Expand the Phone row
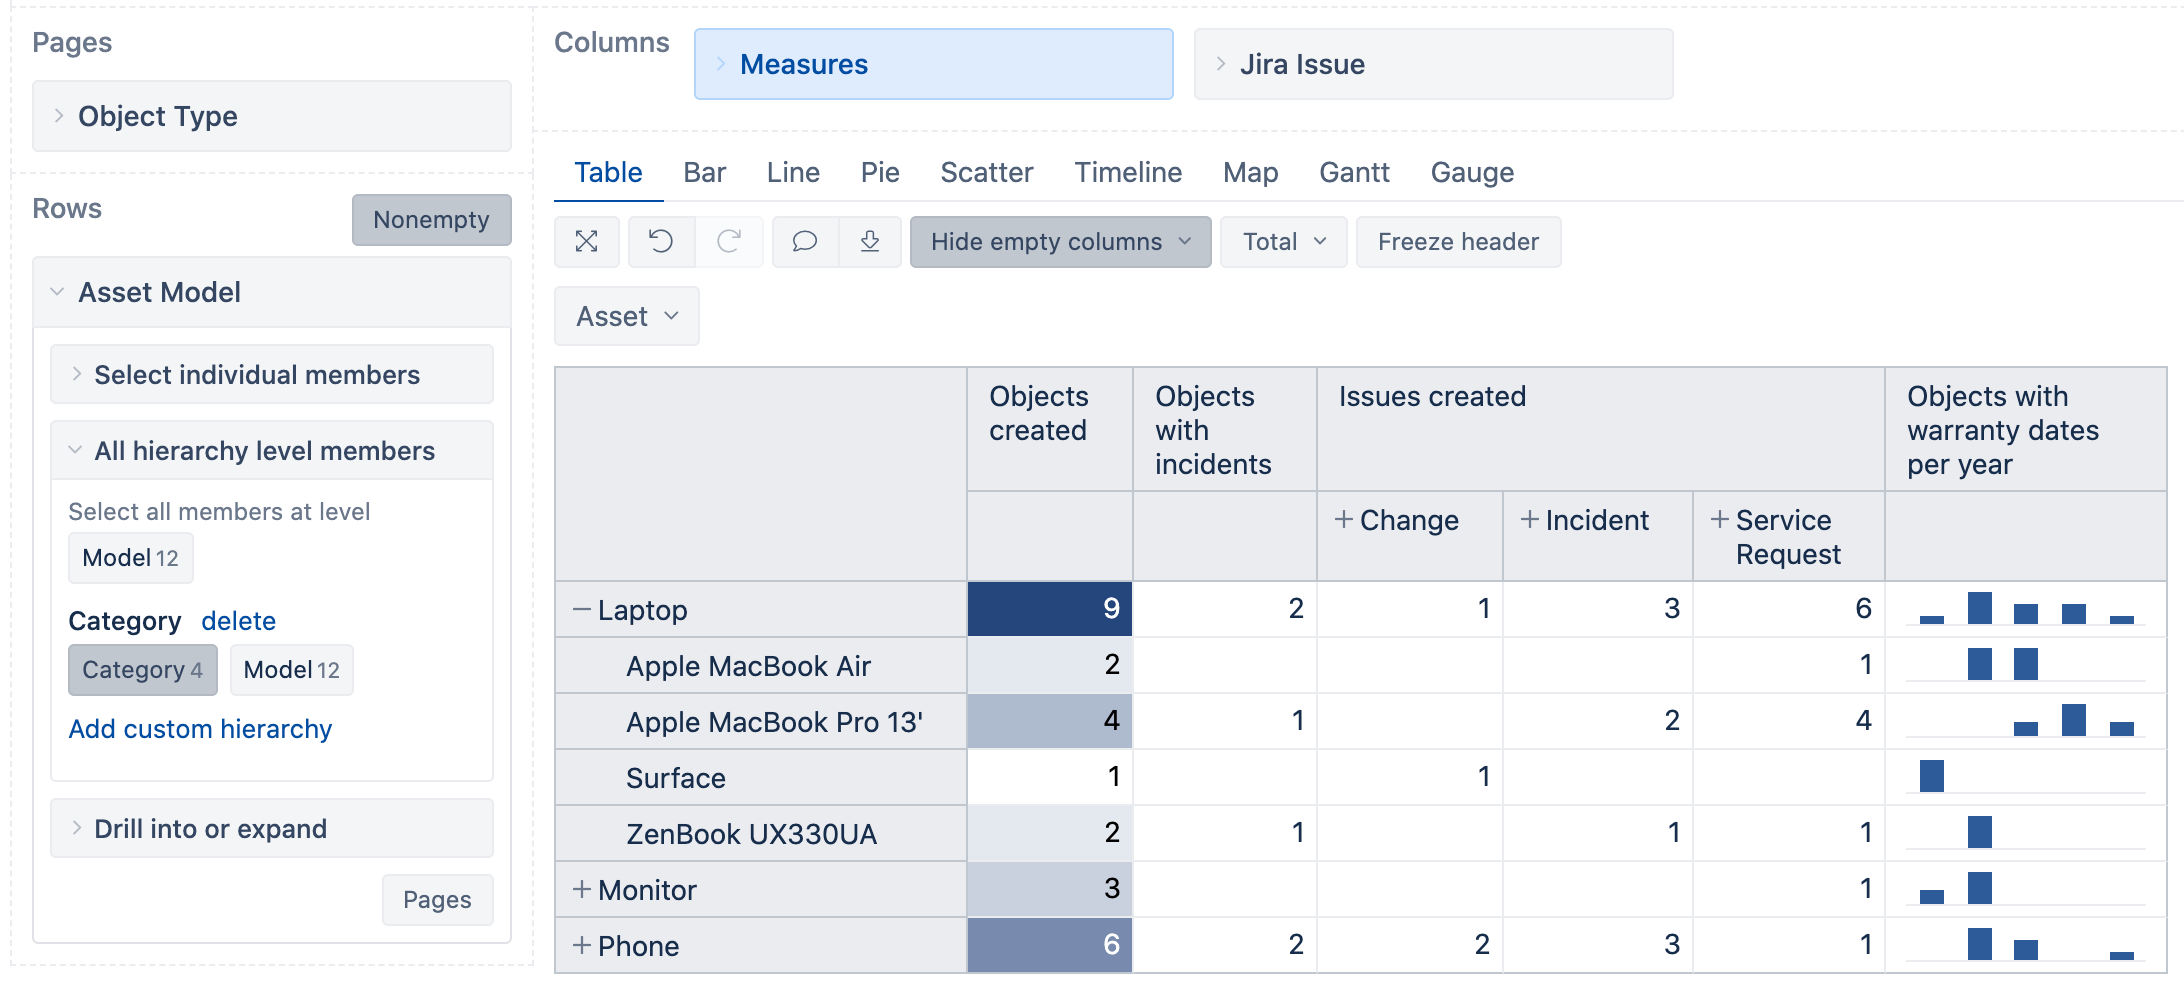Viewport: 2184px width, 984px height. pos(582,945)
